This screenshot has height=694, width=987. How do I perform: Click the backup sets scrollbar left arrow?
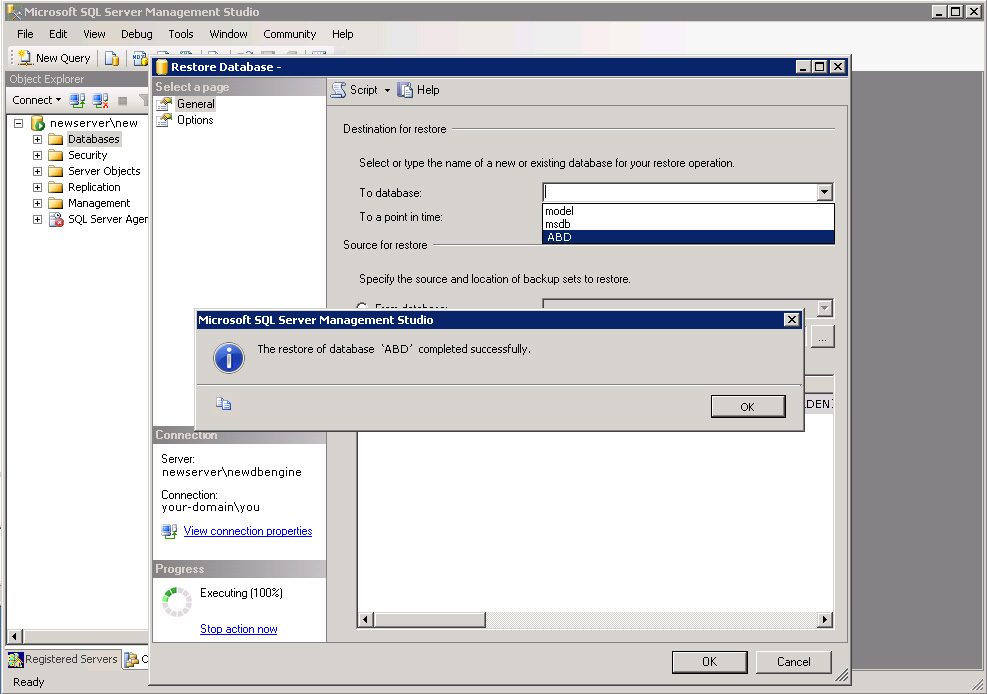click(366, 620)
